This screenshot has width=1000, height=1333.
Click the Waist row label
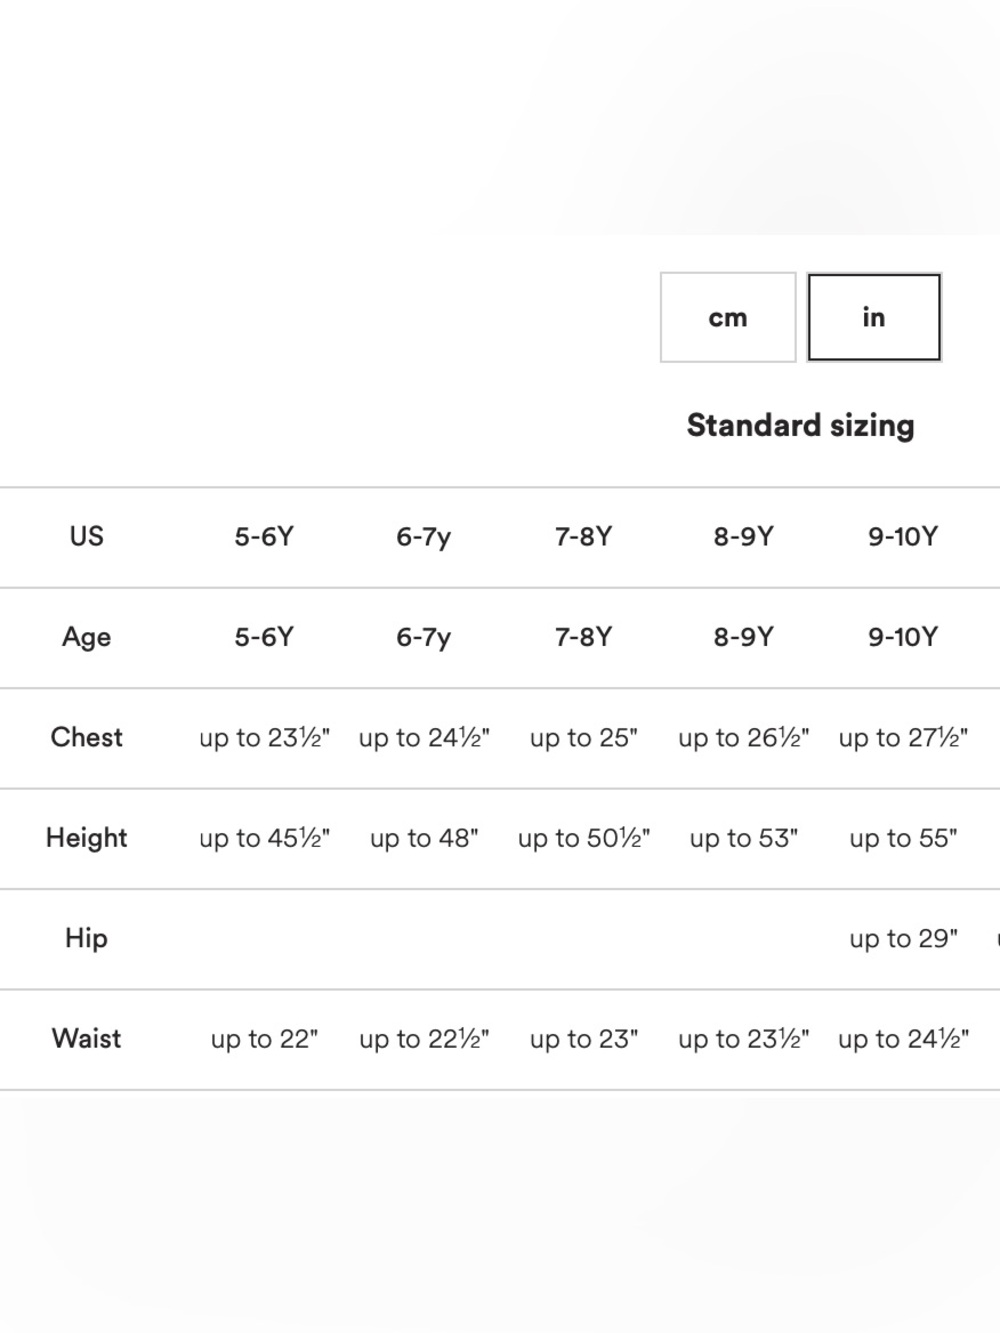[x=86, y=1038]
